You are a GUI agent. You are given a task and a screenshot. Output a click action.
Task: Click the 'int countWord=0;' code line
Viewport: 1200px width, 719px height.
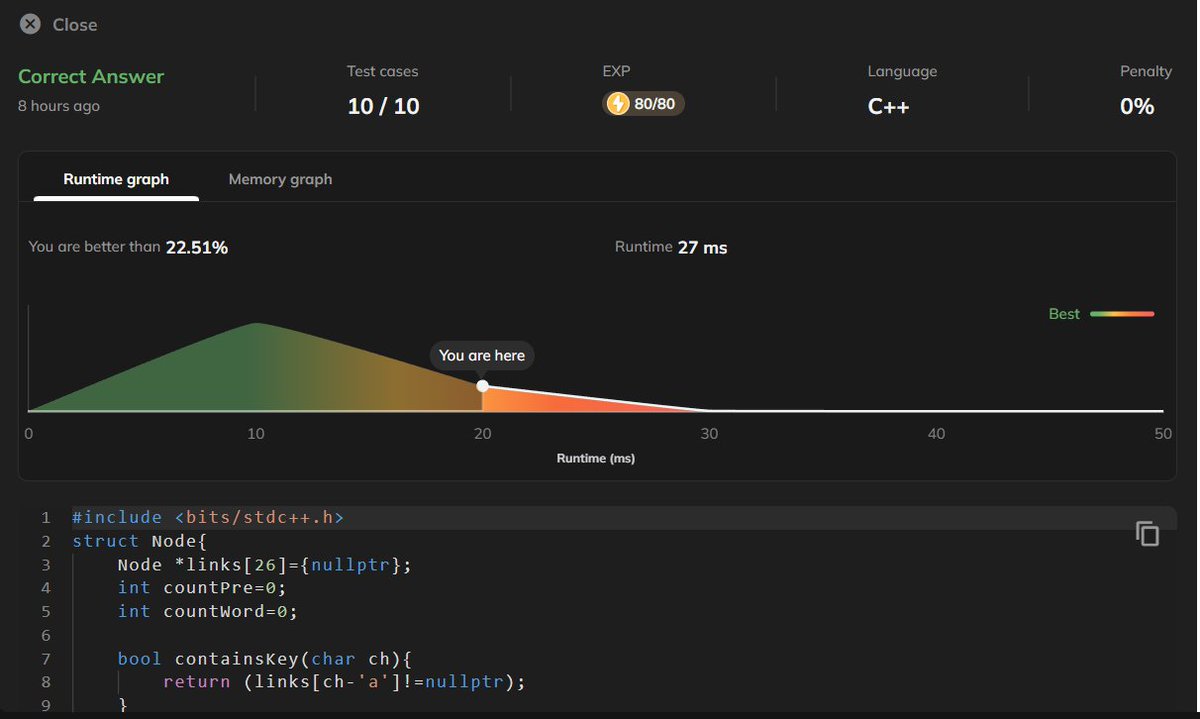(x=208, y=611)
